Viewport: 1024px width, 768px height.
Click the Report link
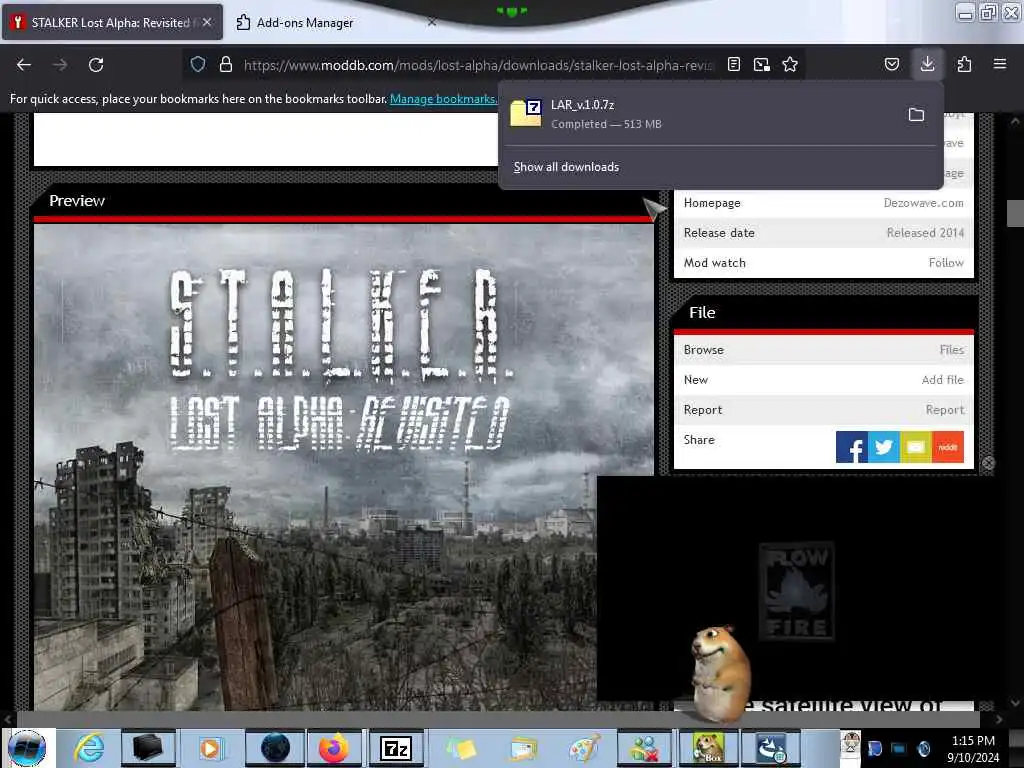coord(944,410)
